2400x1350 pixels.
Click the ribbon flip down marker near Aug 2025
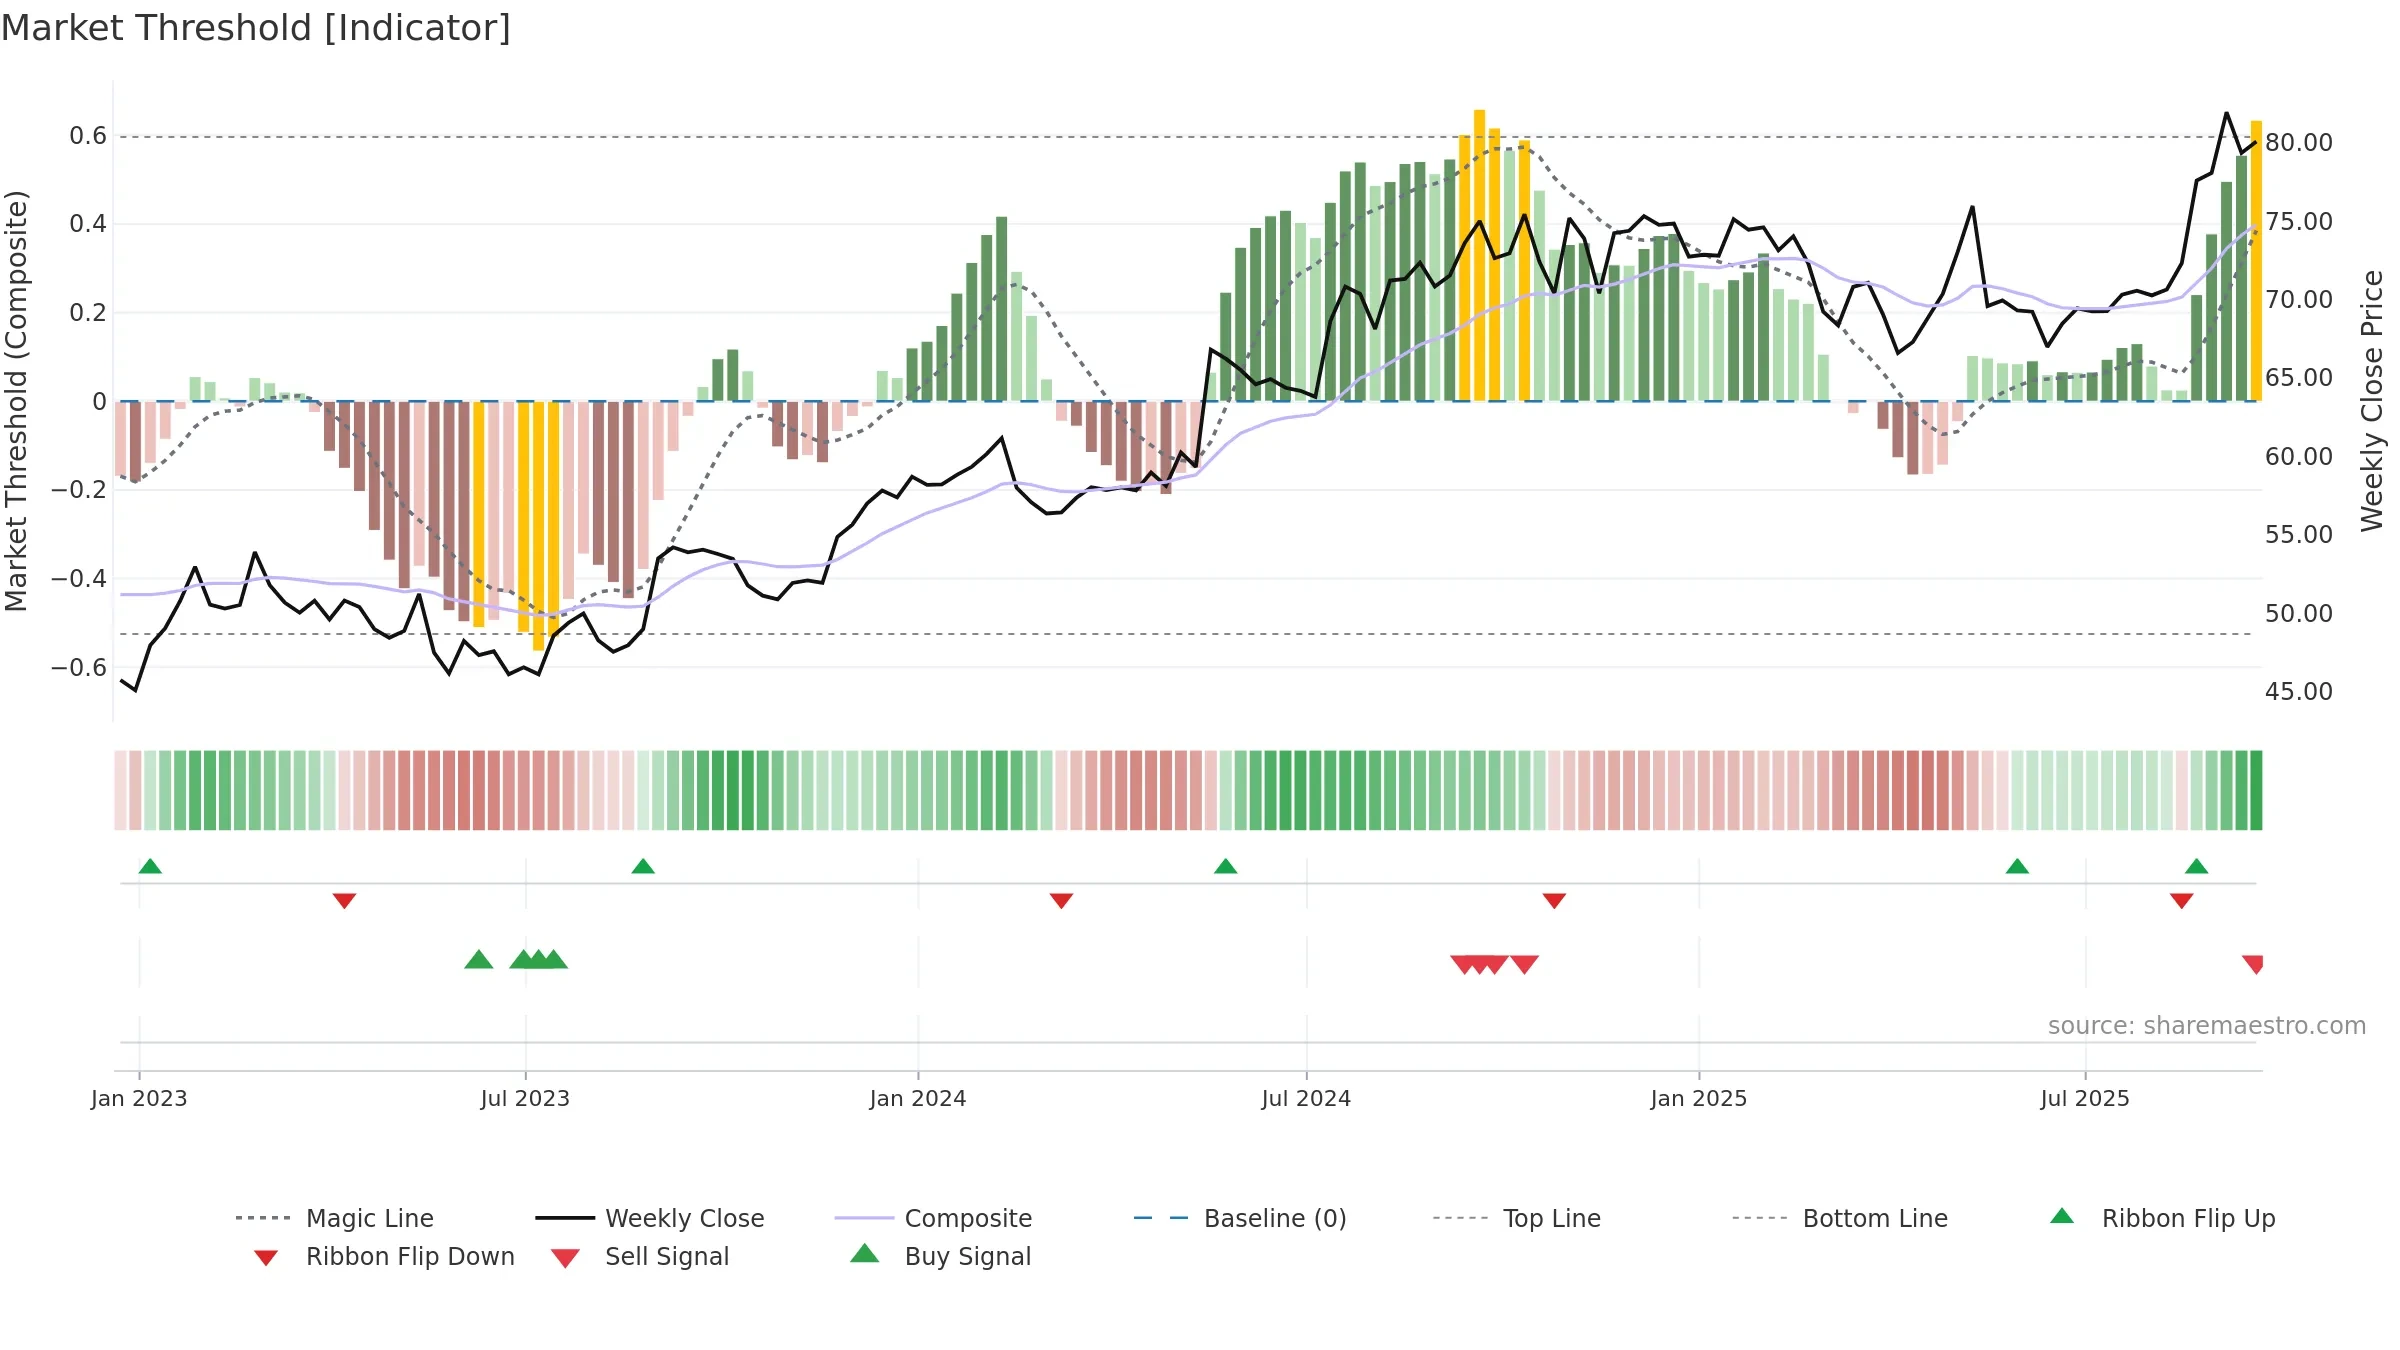click(x=2182, y=901)
